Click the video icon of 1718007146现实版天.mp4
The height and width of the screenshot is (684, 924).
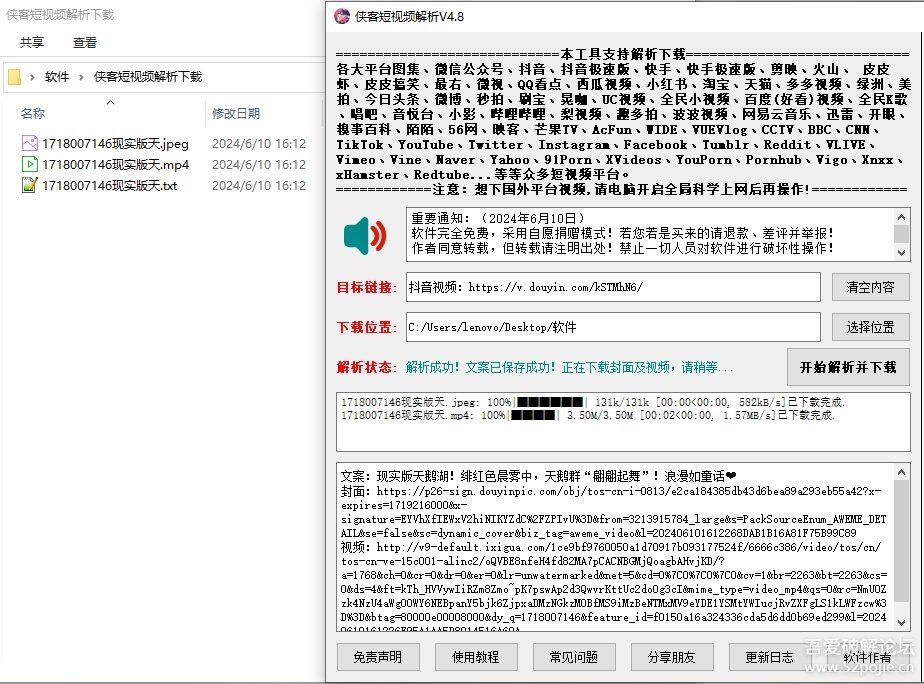[30, 164]
